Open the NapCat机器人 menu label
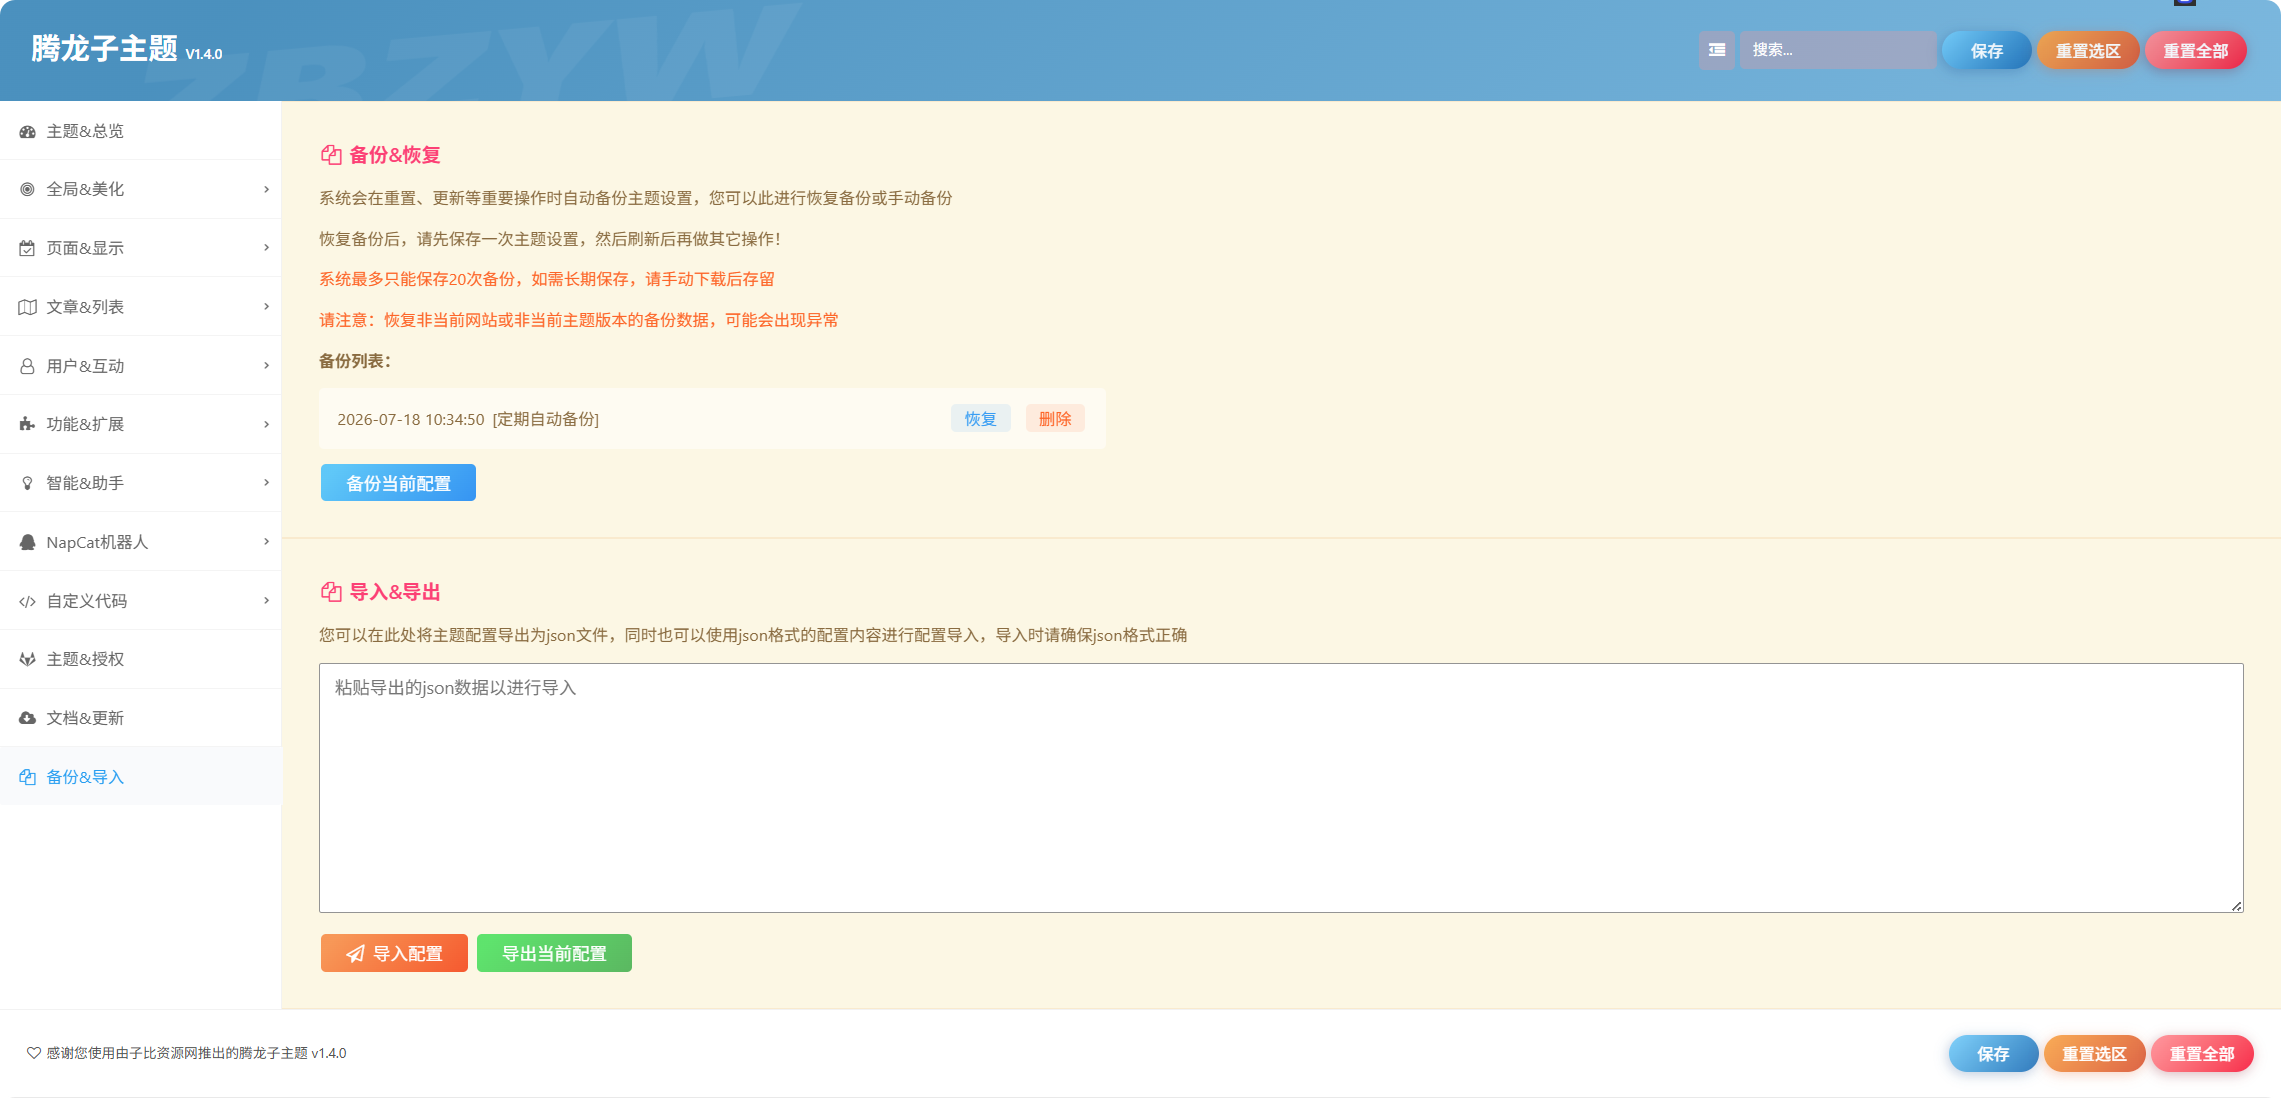This screenshot has width=2281, height=1098. coord(97,542)
